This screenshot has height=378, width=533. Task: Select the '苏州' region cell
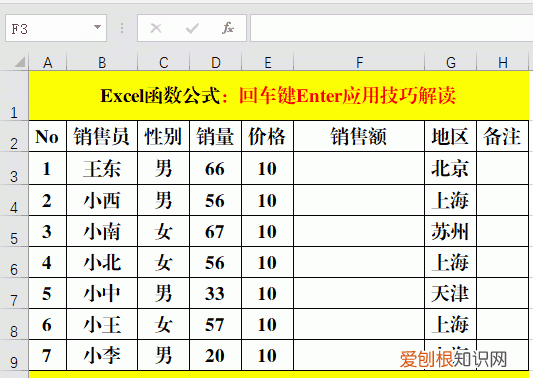(x=451, y=231)
